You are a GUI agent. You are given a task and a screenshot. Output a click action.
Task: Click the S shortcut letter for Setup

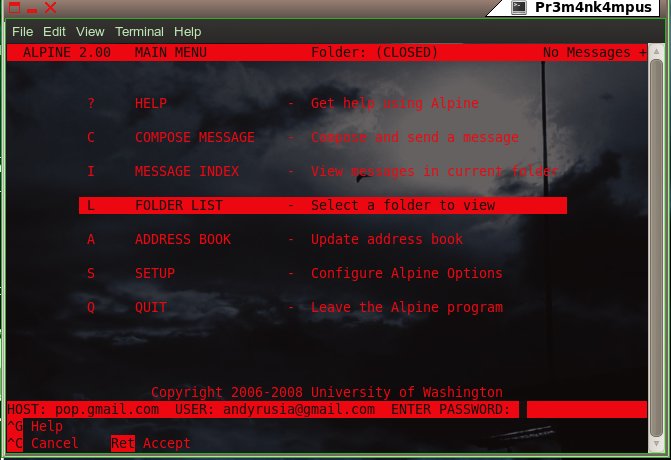91,273
